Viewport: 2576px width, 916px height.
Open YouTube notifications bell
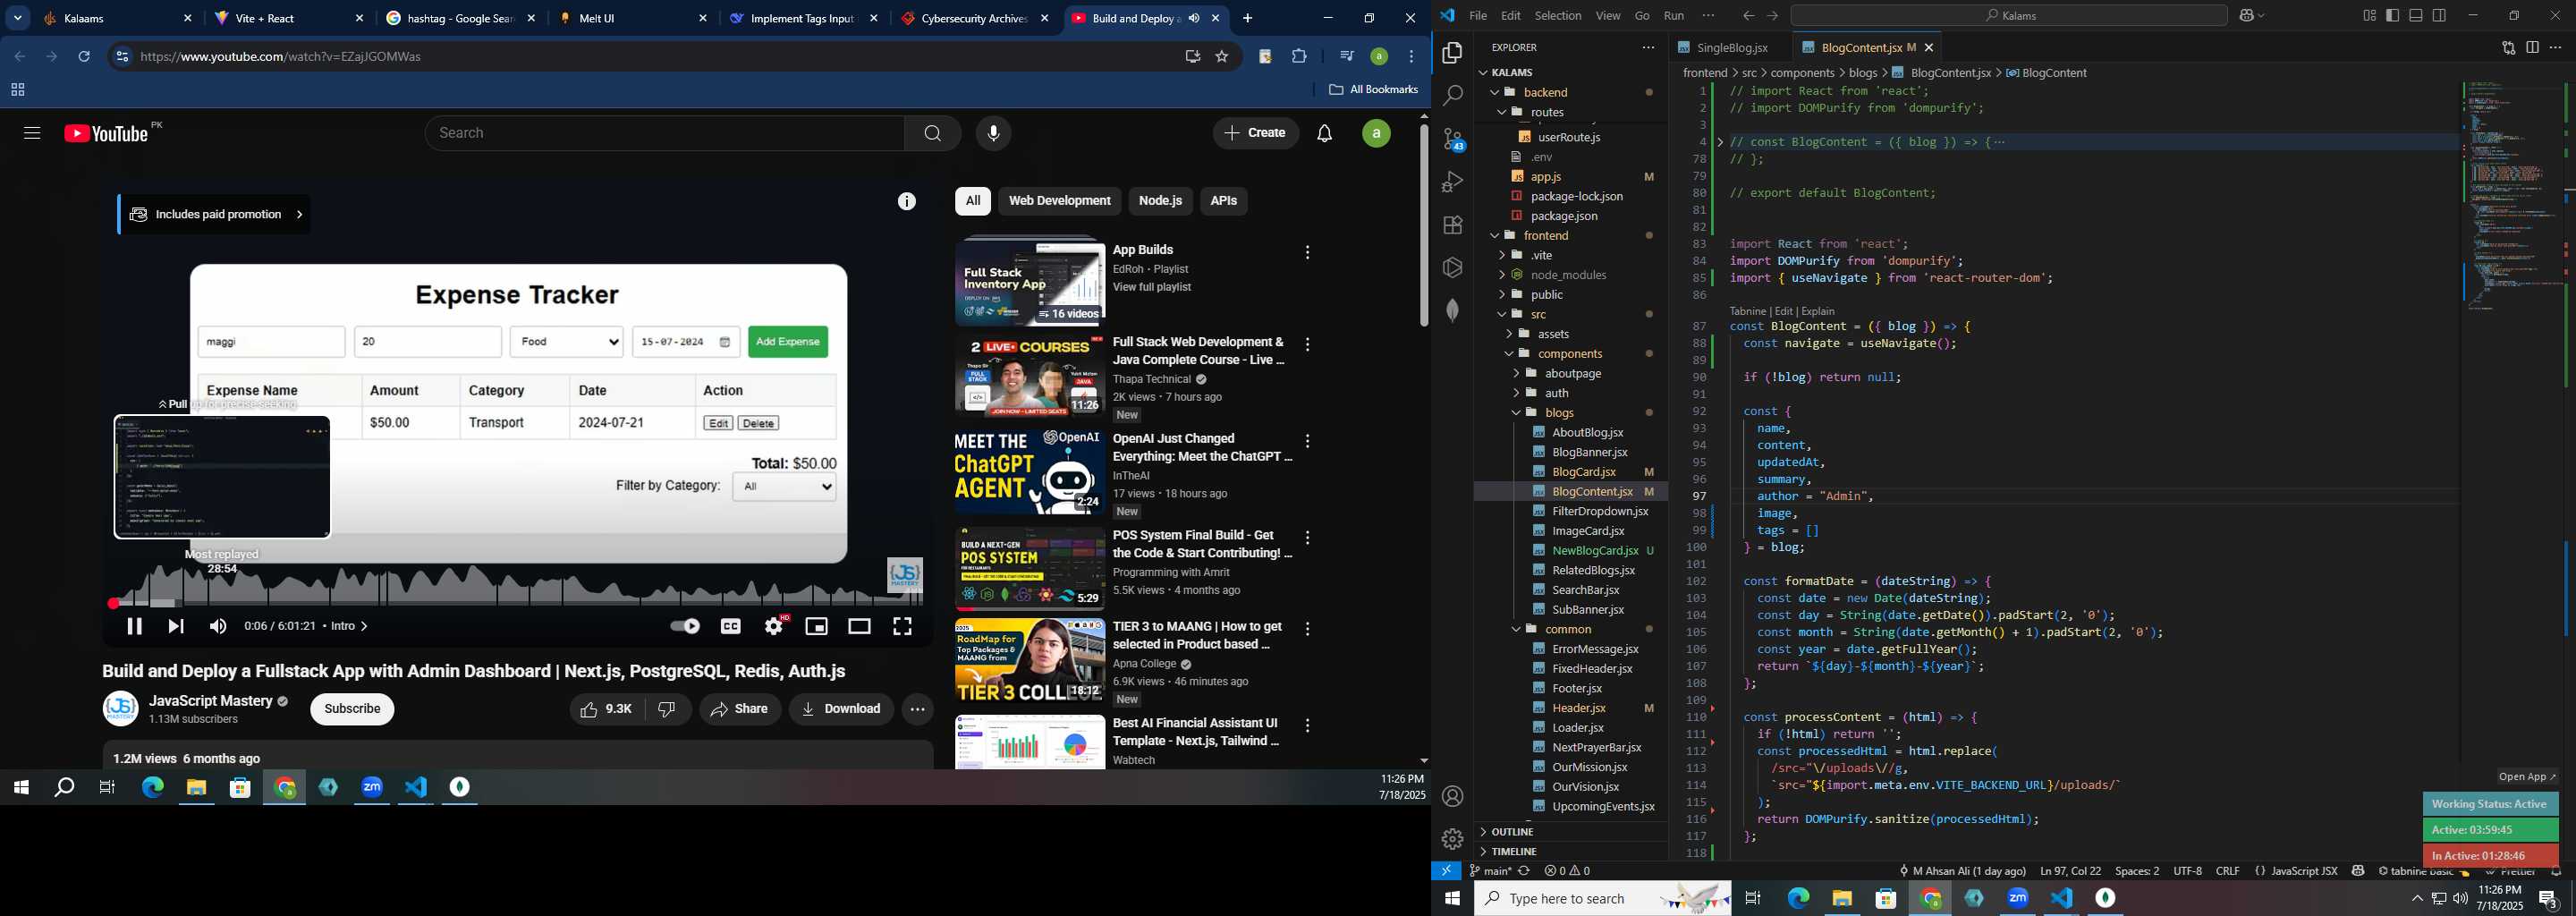(1324, 133)
